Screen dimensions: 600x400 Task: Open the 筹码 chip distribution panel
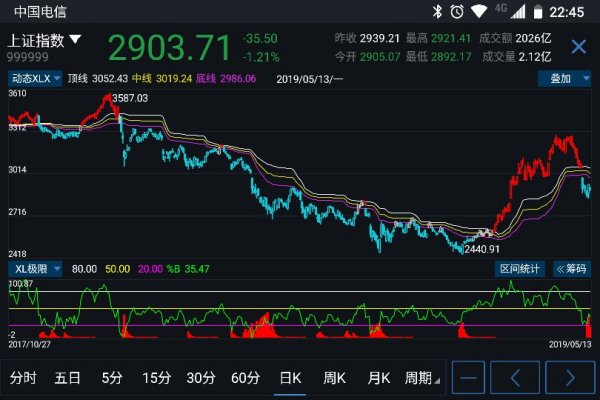point(572,269)
